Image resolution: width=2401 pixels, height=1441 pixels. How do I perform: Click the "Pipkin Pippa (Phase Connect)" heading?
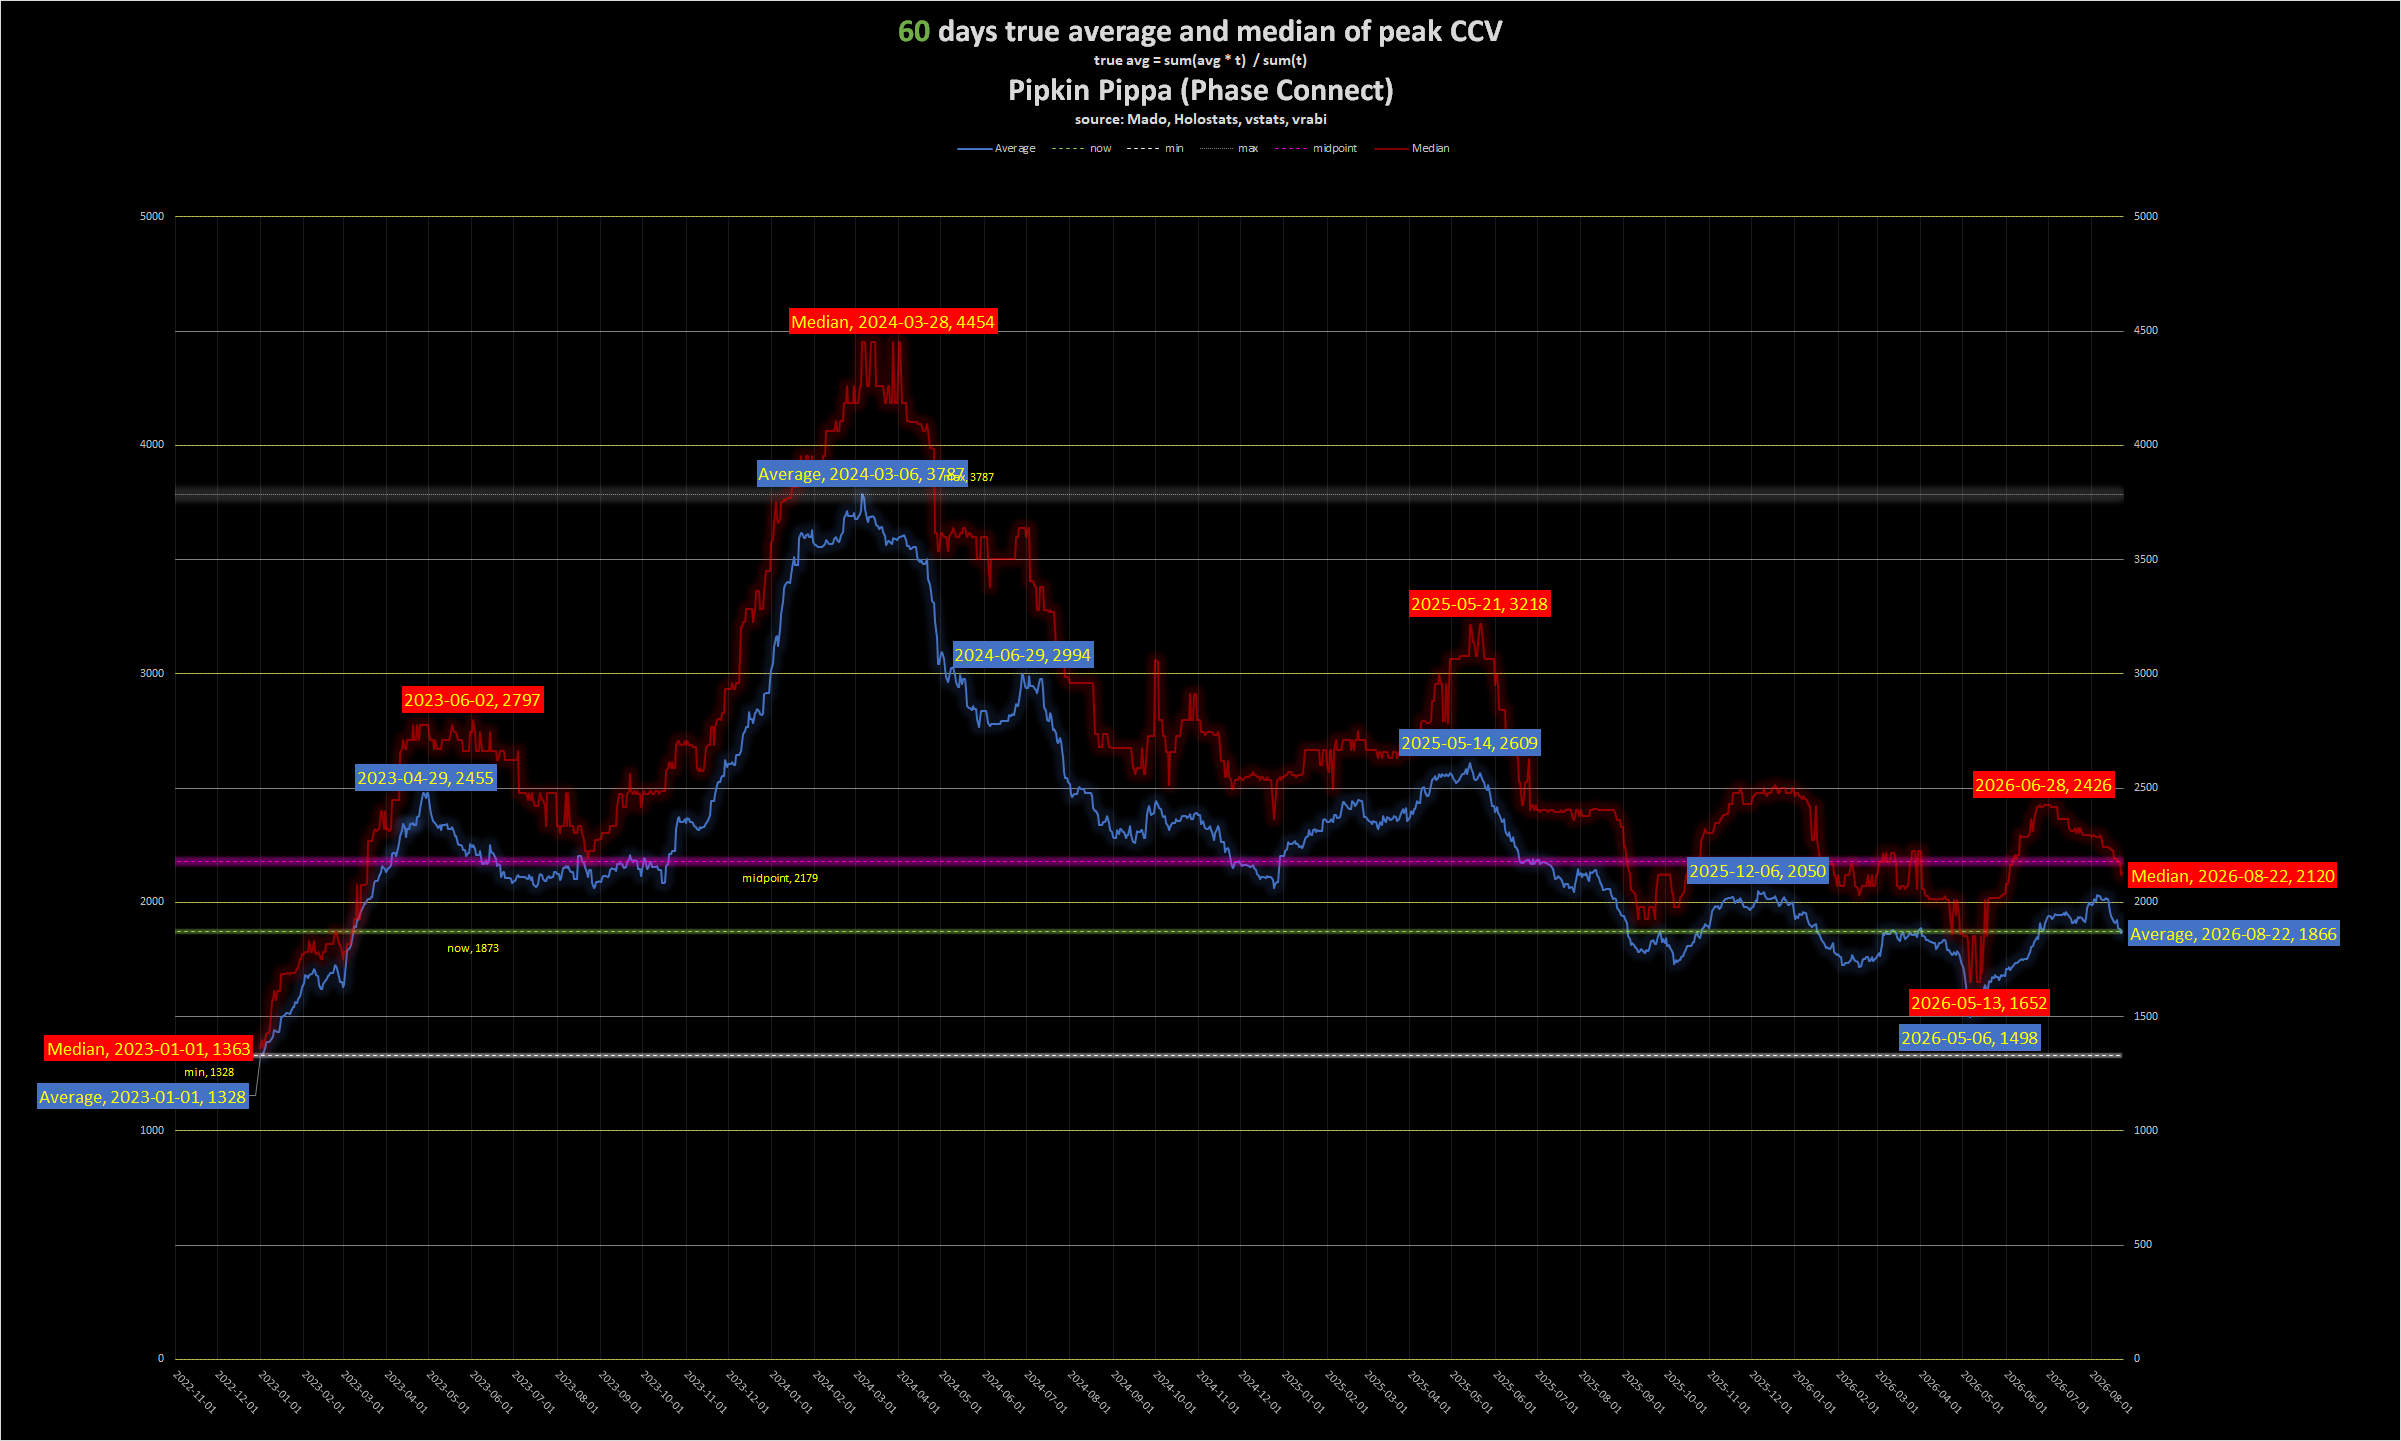(1200, 90)
